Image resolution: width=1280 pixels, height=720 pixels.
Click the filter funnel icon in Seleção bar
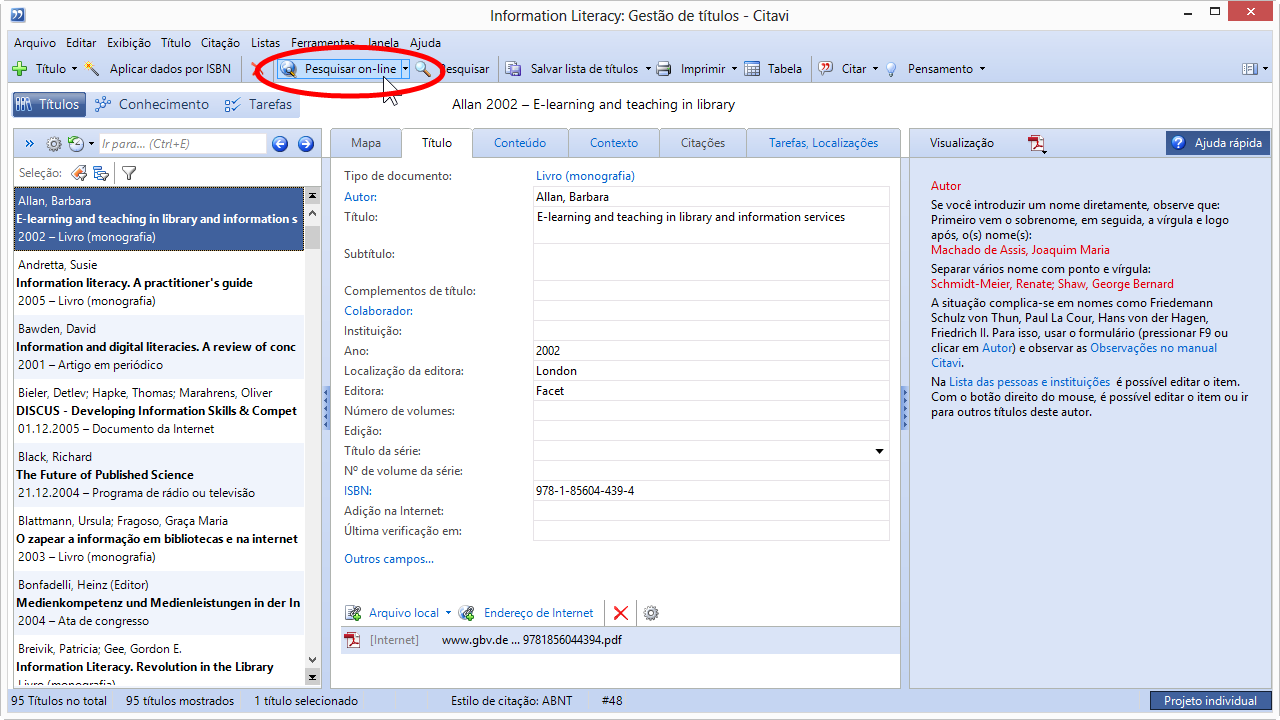pos(129,173)
